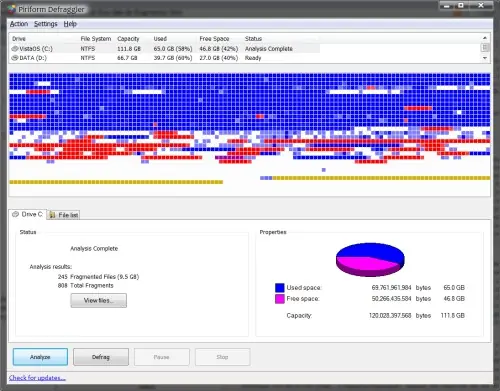Screen dimensions: 500x391
Task: Click the Drive C tab disk icon
Action: coord(15,214)
